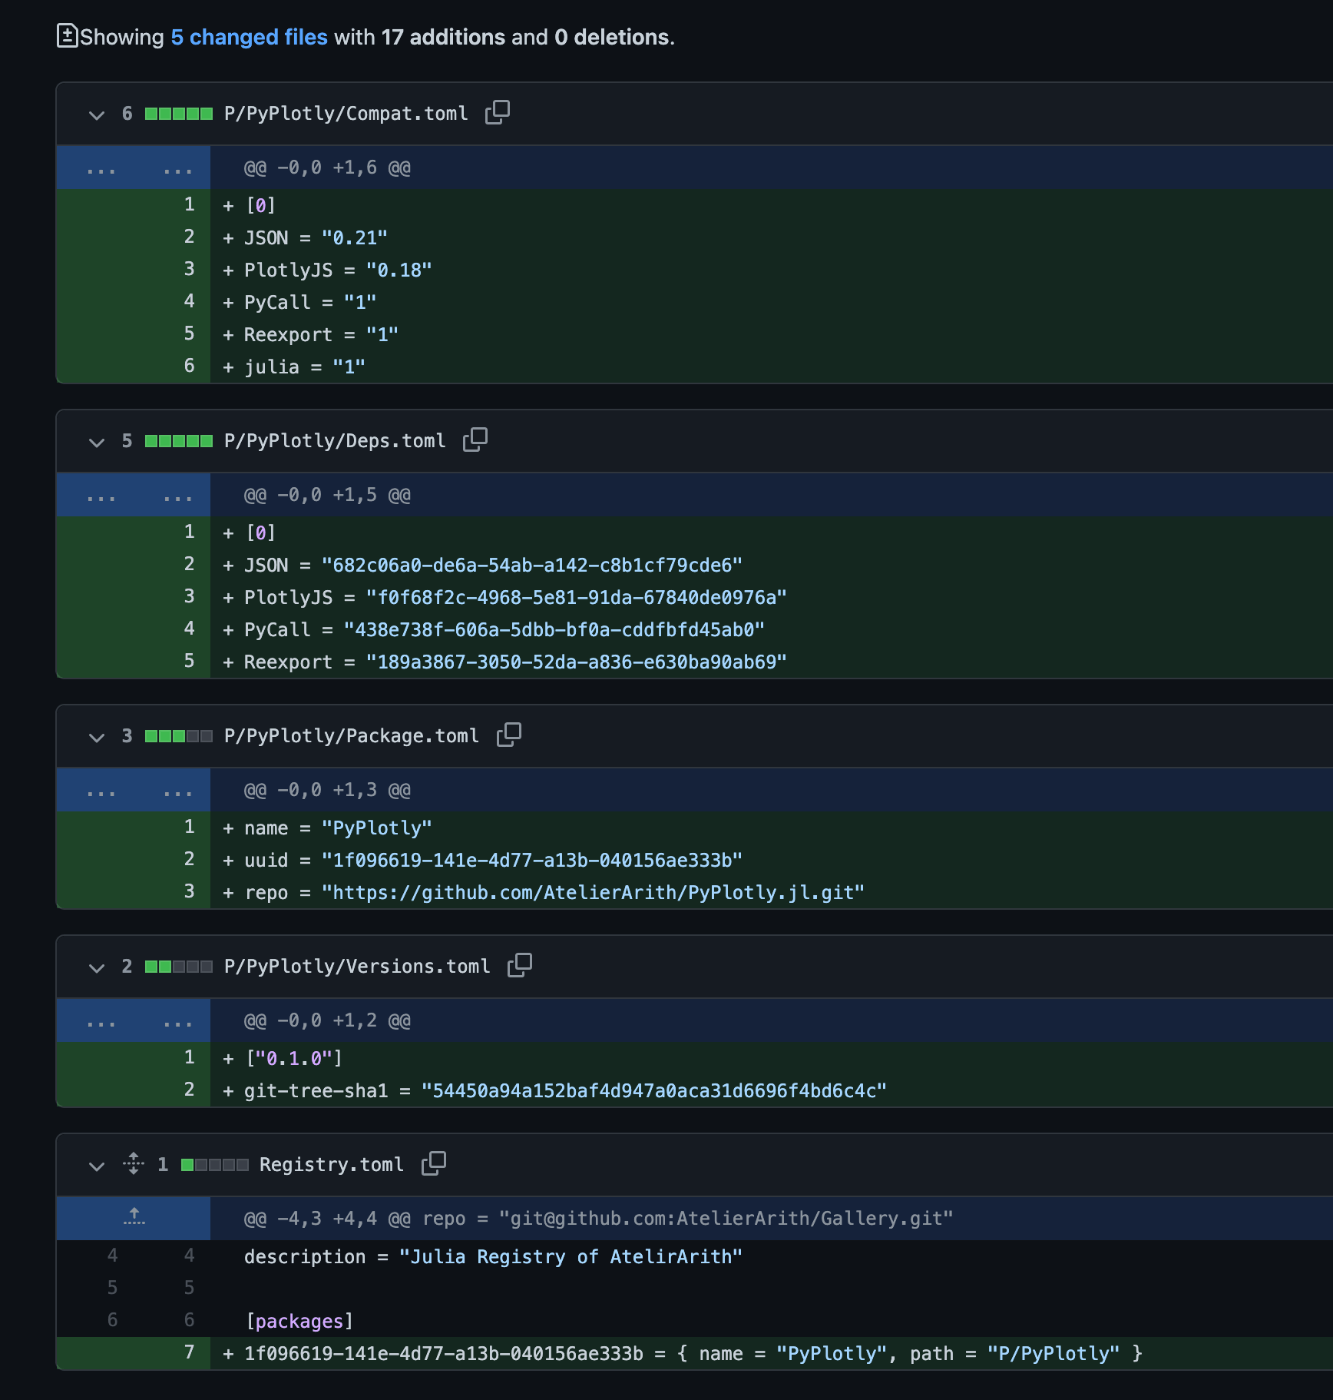Screen dimensions: 1333x1400
Task: Copy the Registry.toml file path
Action: click(434, 1164)
